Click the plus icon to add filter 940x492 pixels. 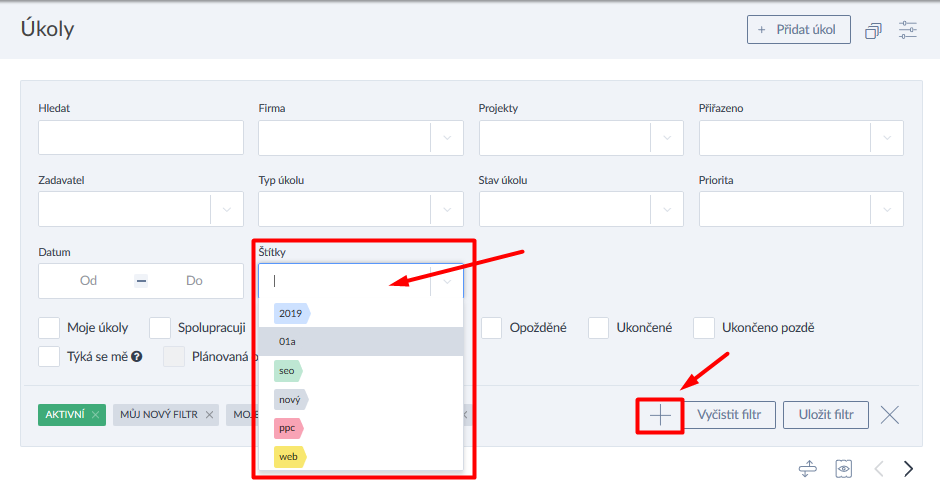pos(660,415)
